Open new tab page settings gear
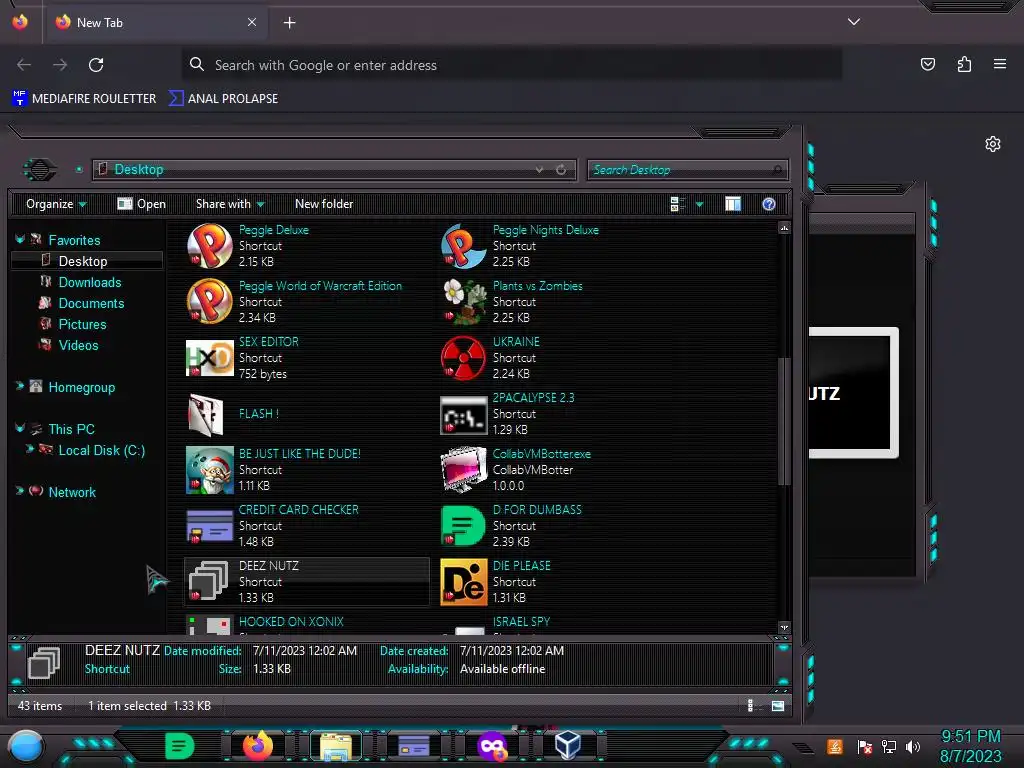 click(x=993, y=144)
